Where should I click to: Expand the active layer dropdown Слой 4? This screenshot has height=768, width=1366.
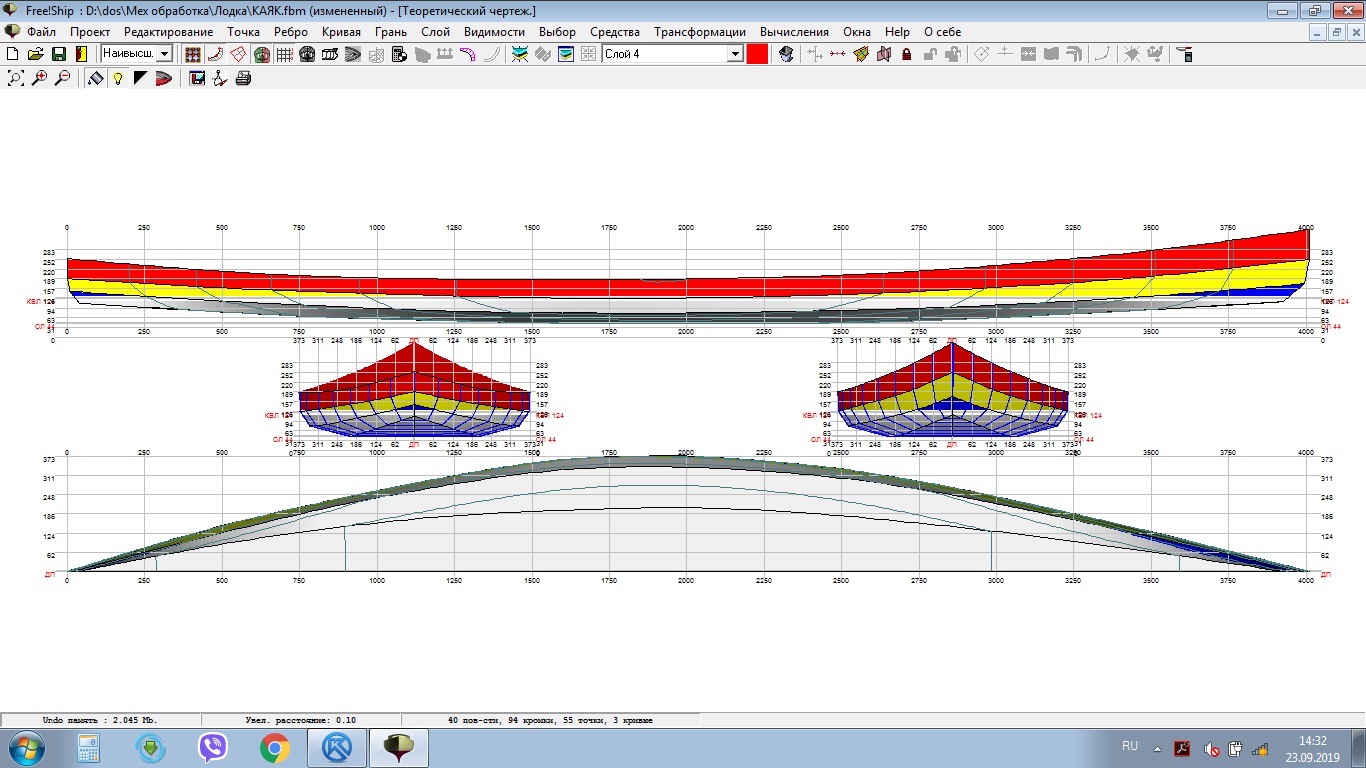pyautogui.click(x=735, y=54)
